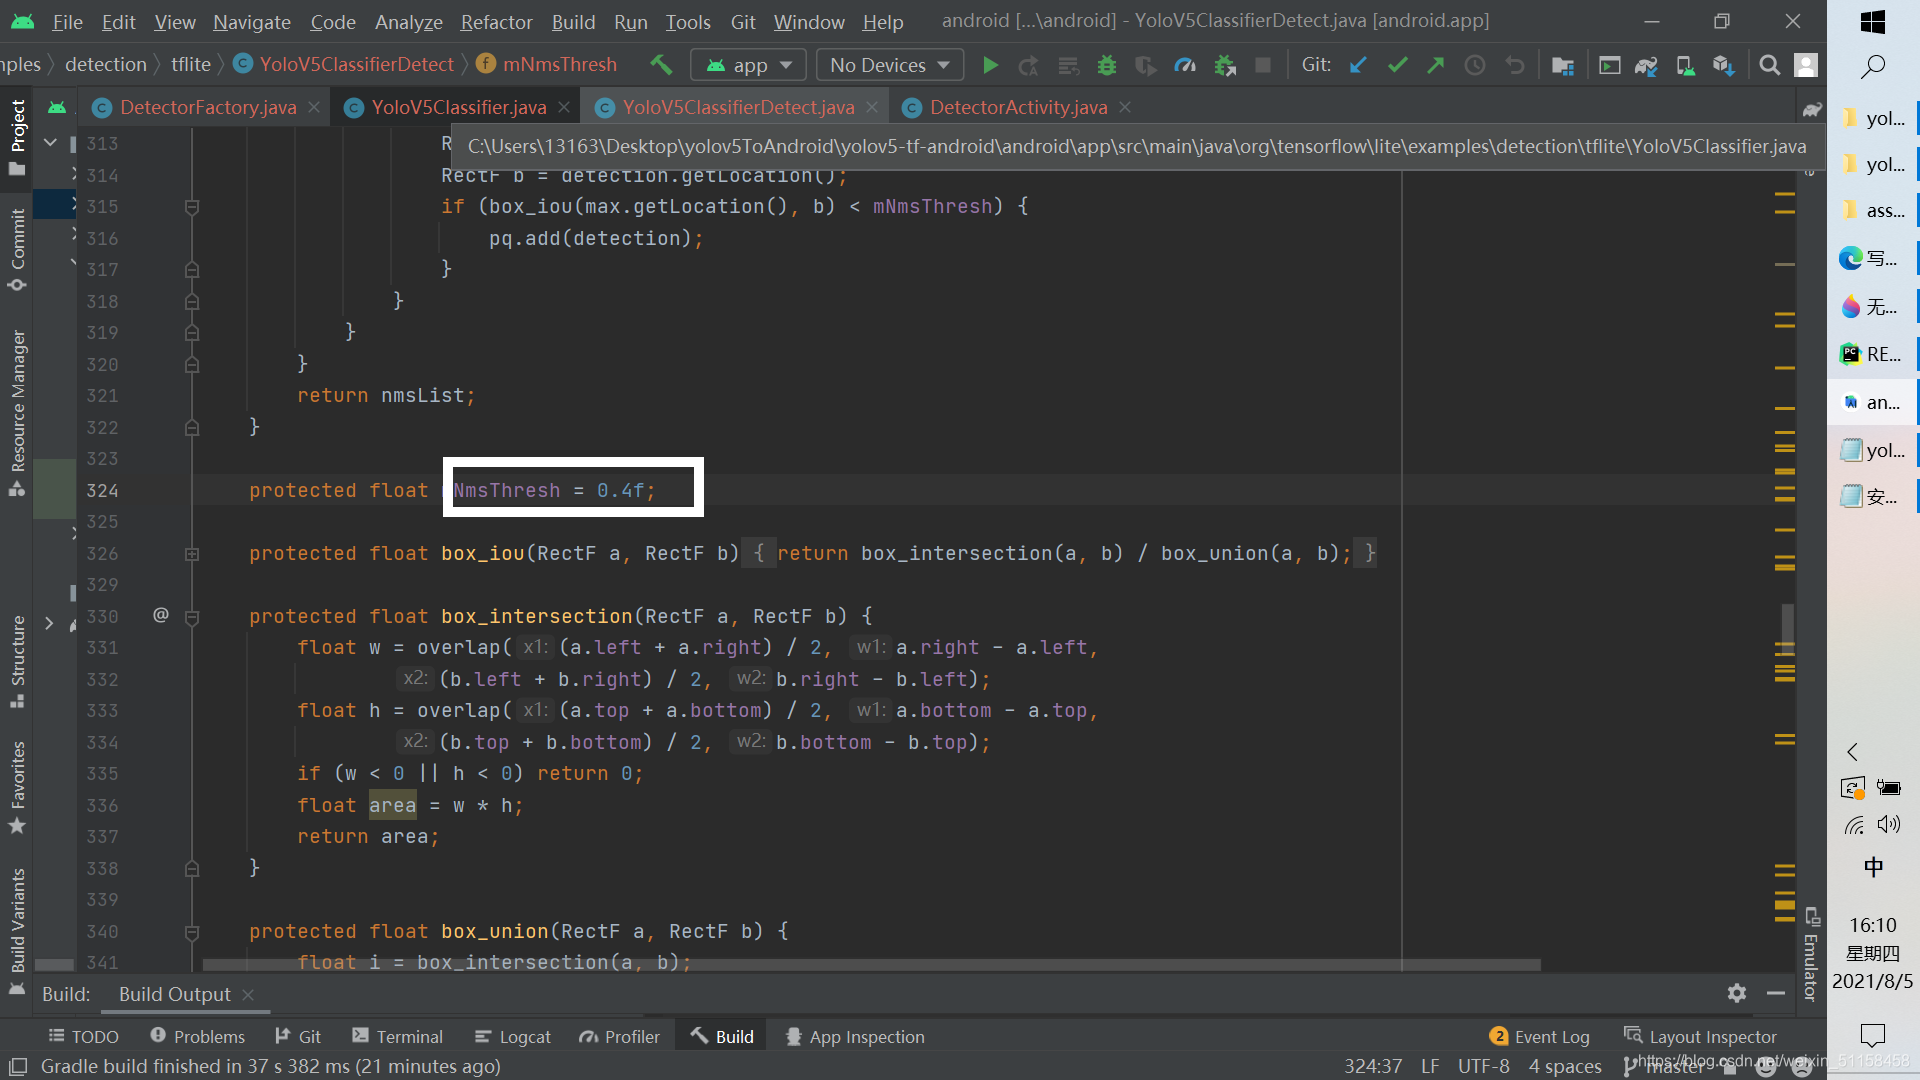Click Git Commit green checkmark
This screenshot has width=1920, height=1080.
click(1397, 65)
